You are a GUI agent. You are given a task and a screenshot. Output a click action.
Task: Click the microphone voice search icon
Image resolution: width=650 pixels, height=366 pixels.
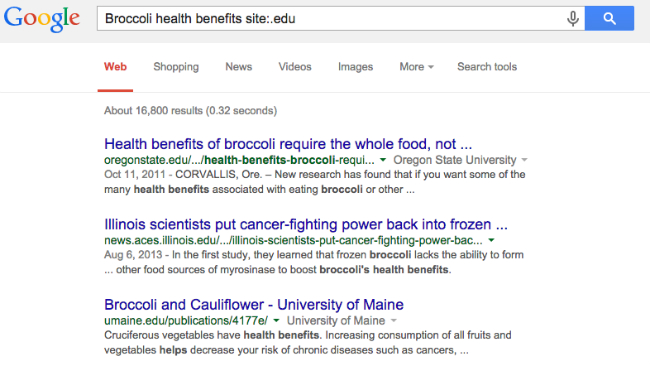click(x=572, y=18)
